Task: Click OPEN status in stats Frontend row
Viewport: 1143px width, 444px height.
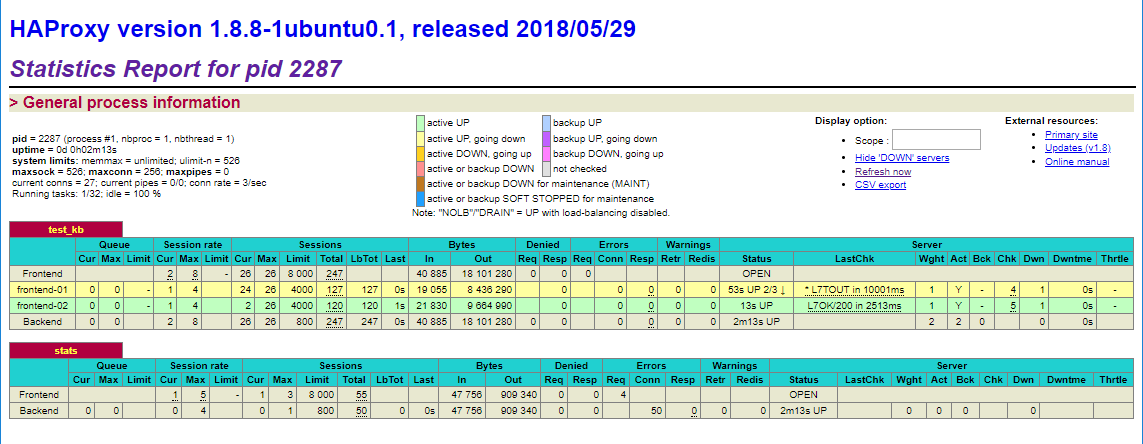Action: click(x=803, y=394)
